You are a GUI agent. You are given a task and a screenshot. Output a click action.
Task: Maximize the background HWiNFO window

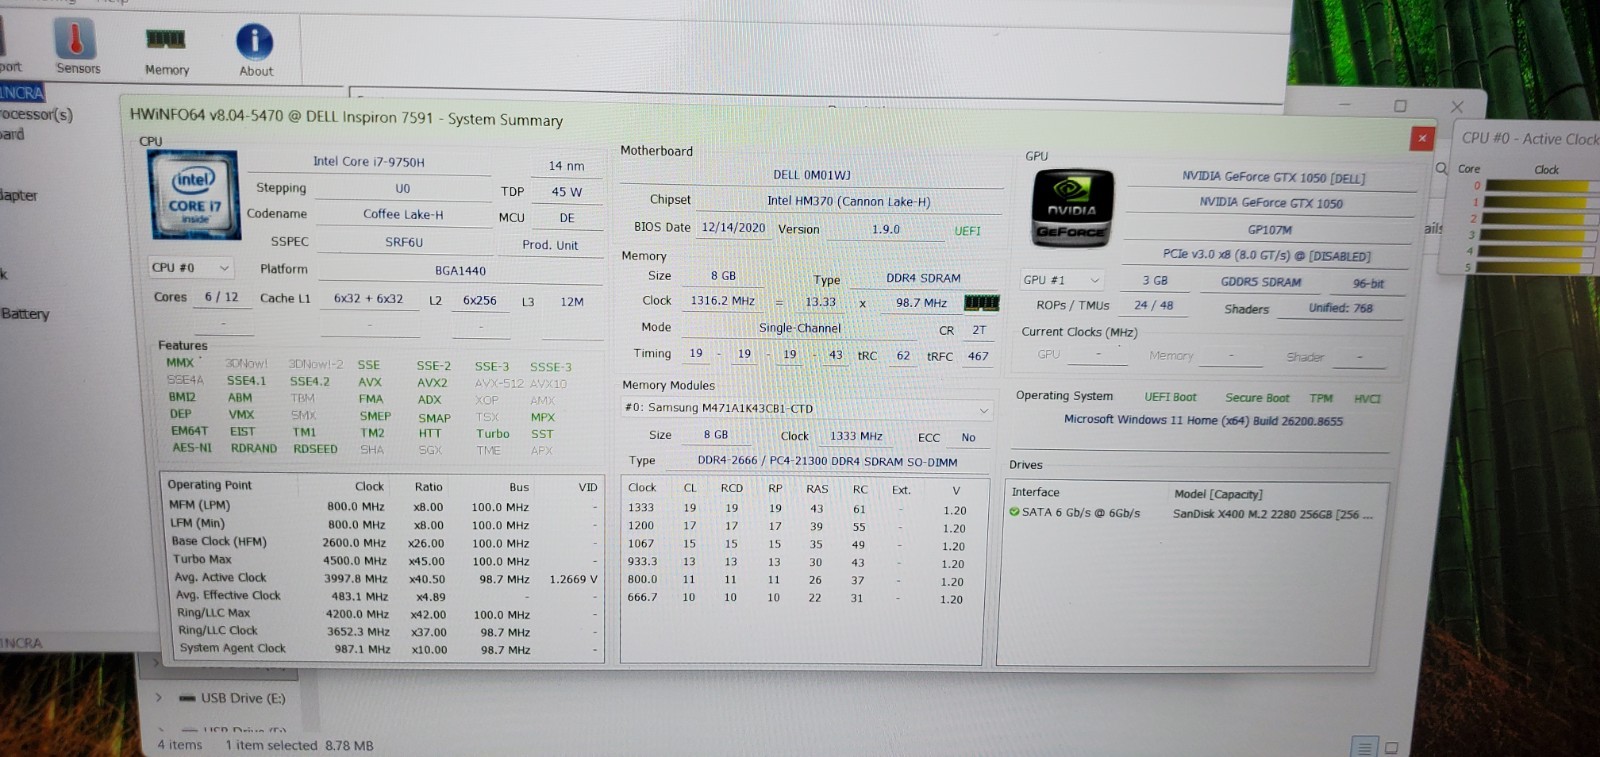(x=1400, y=105)
